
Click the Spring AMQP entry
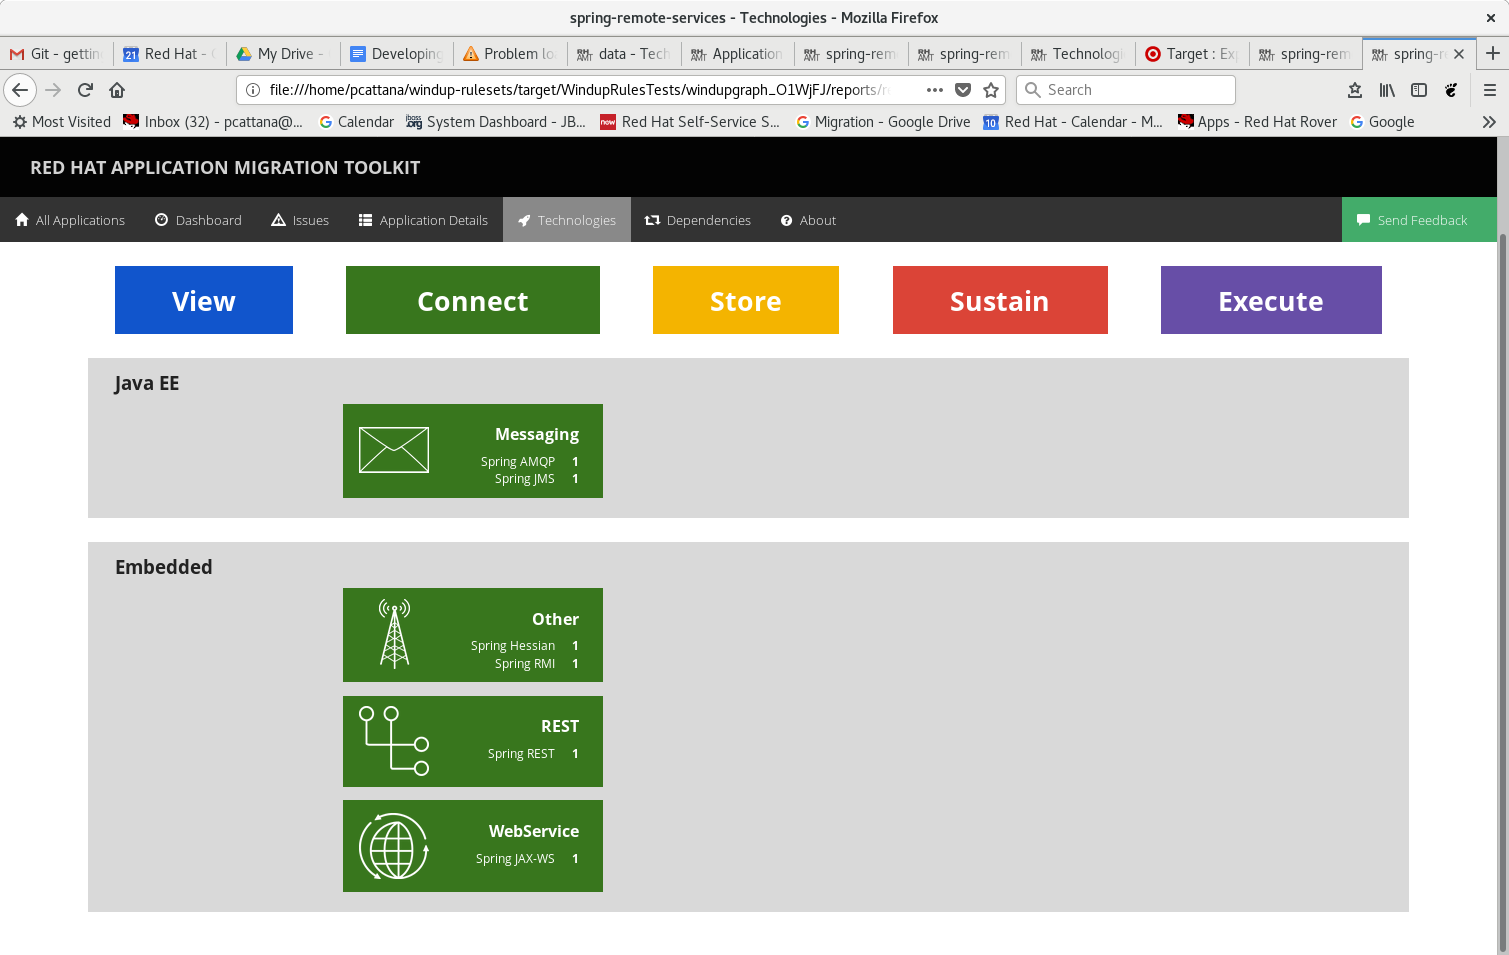517,462
